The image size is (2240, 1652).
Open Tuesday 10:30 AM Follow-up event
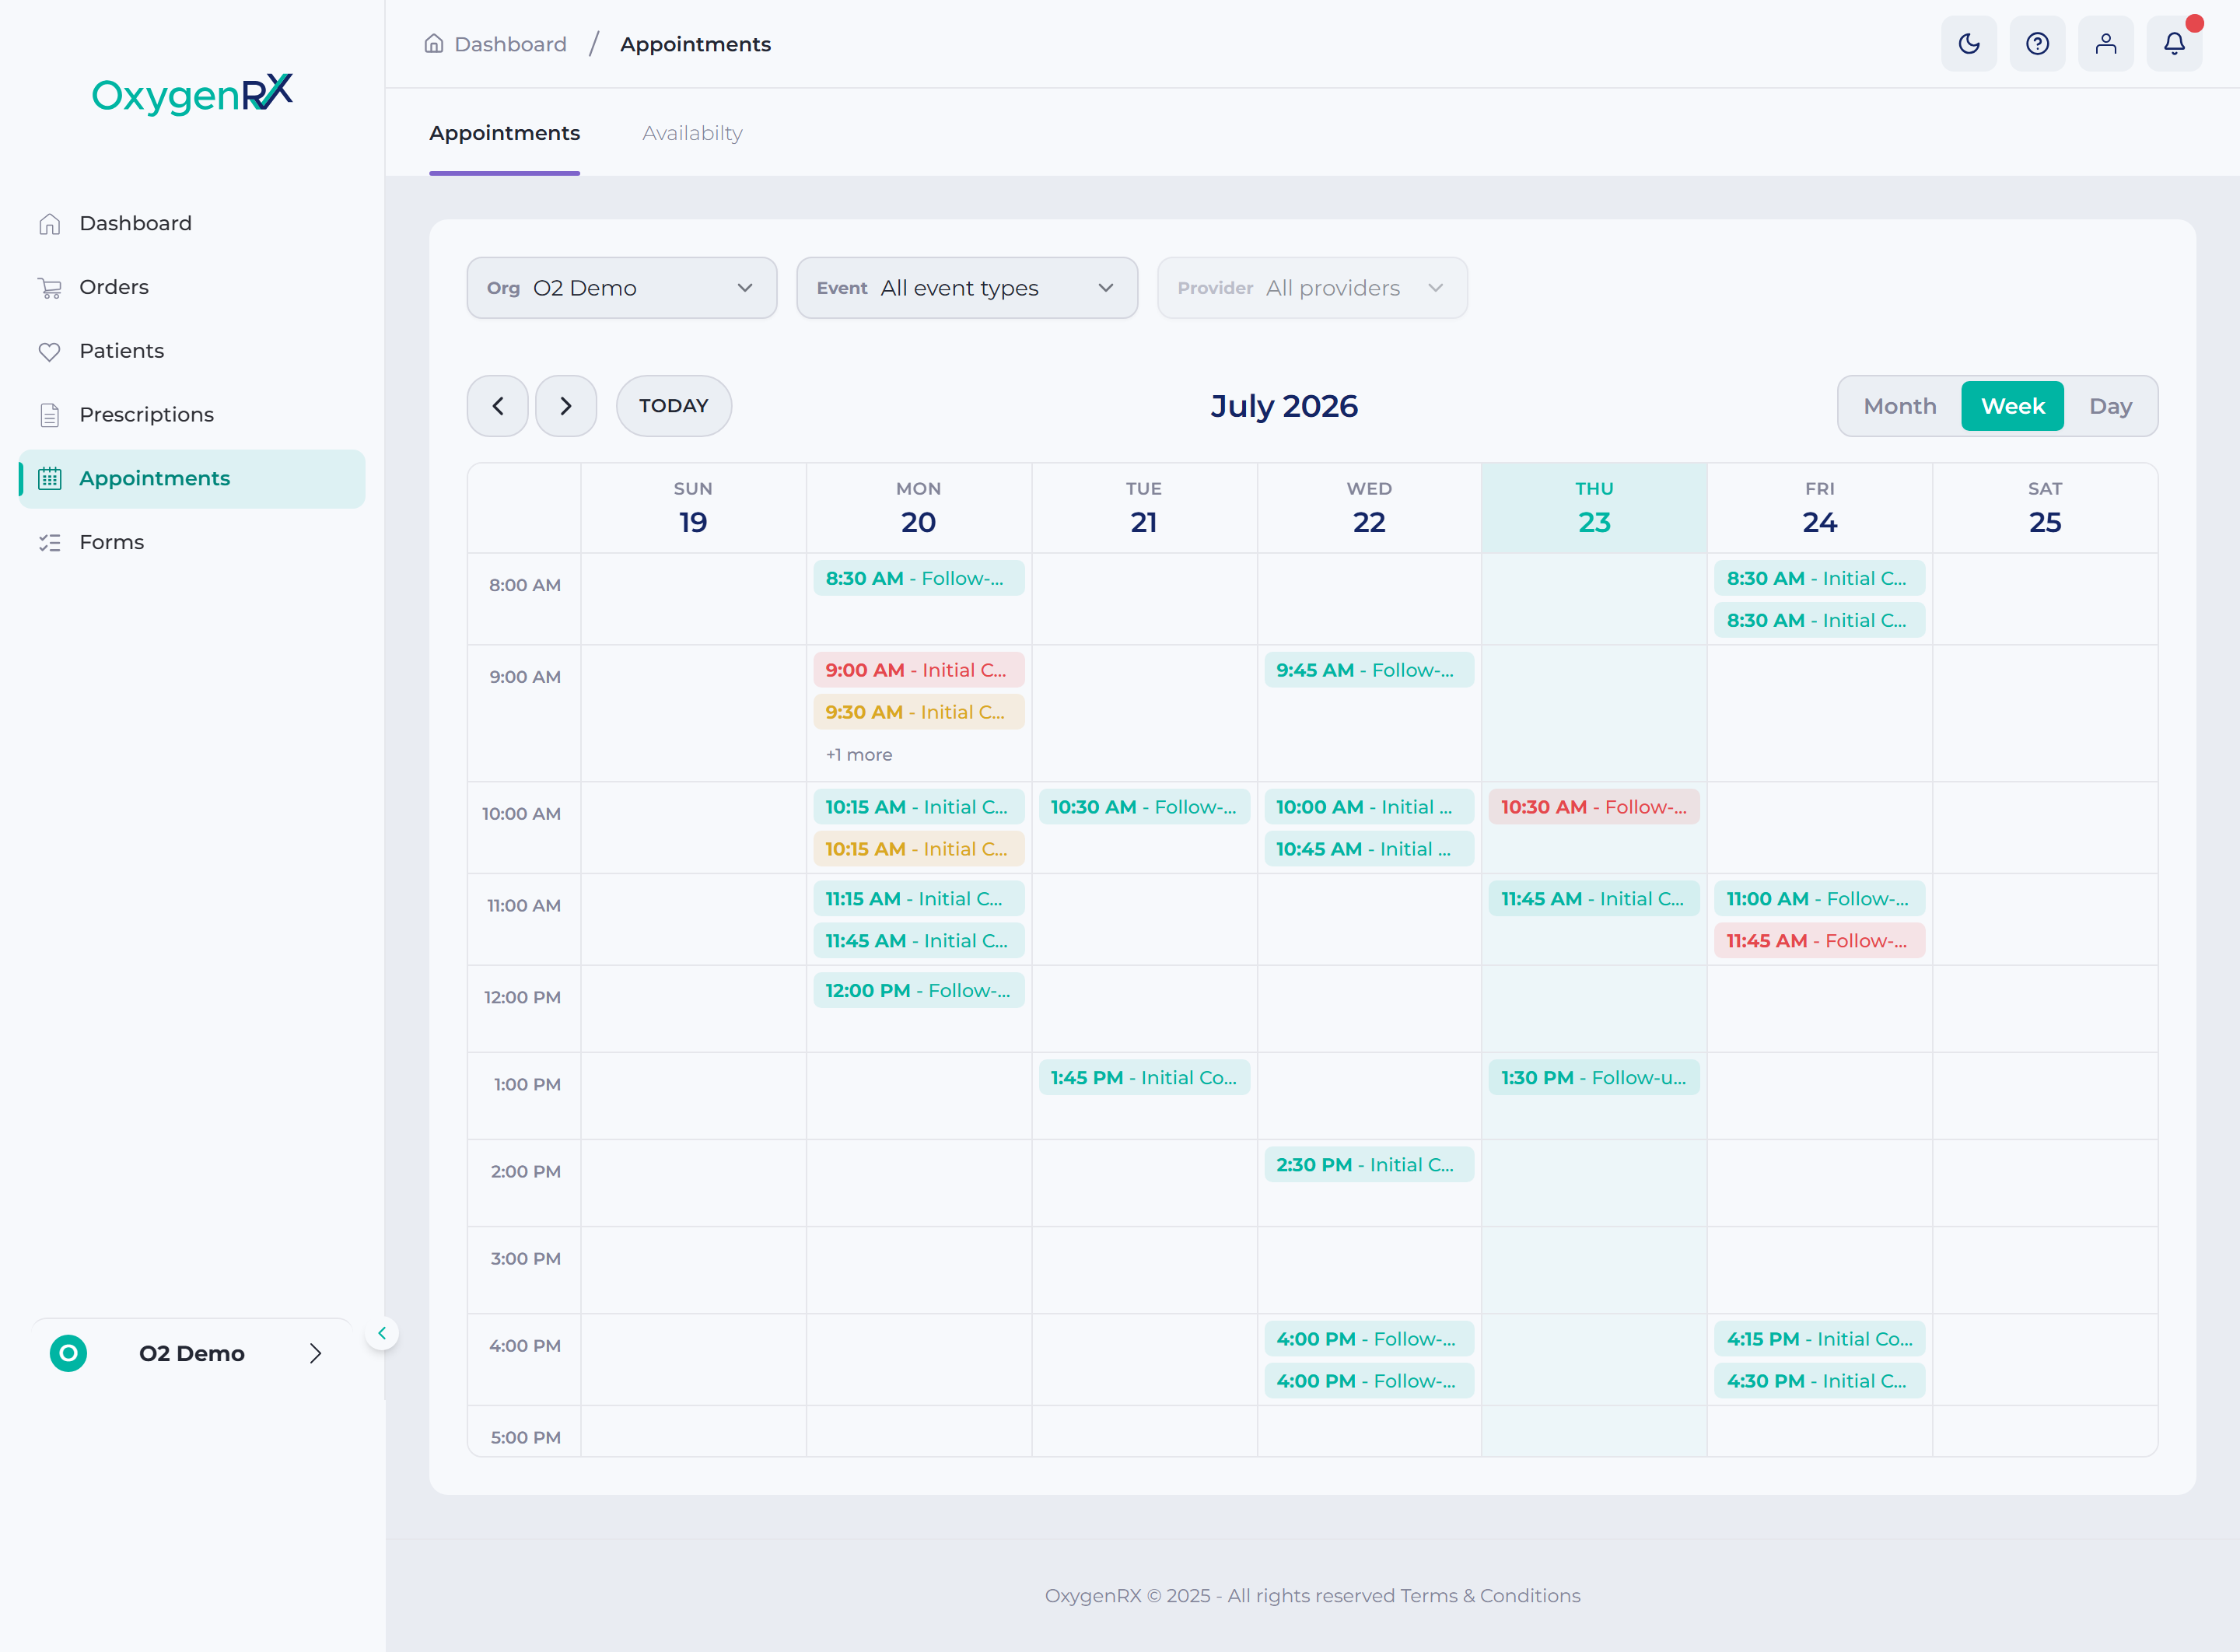click(1144, 807)
